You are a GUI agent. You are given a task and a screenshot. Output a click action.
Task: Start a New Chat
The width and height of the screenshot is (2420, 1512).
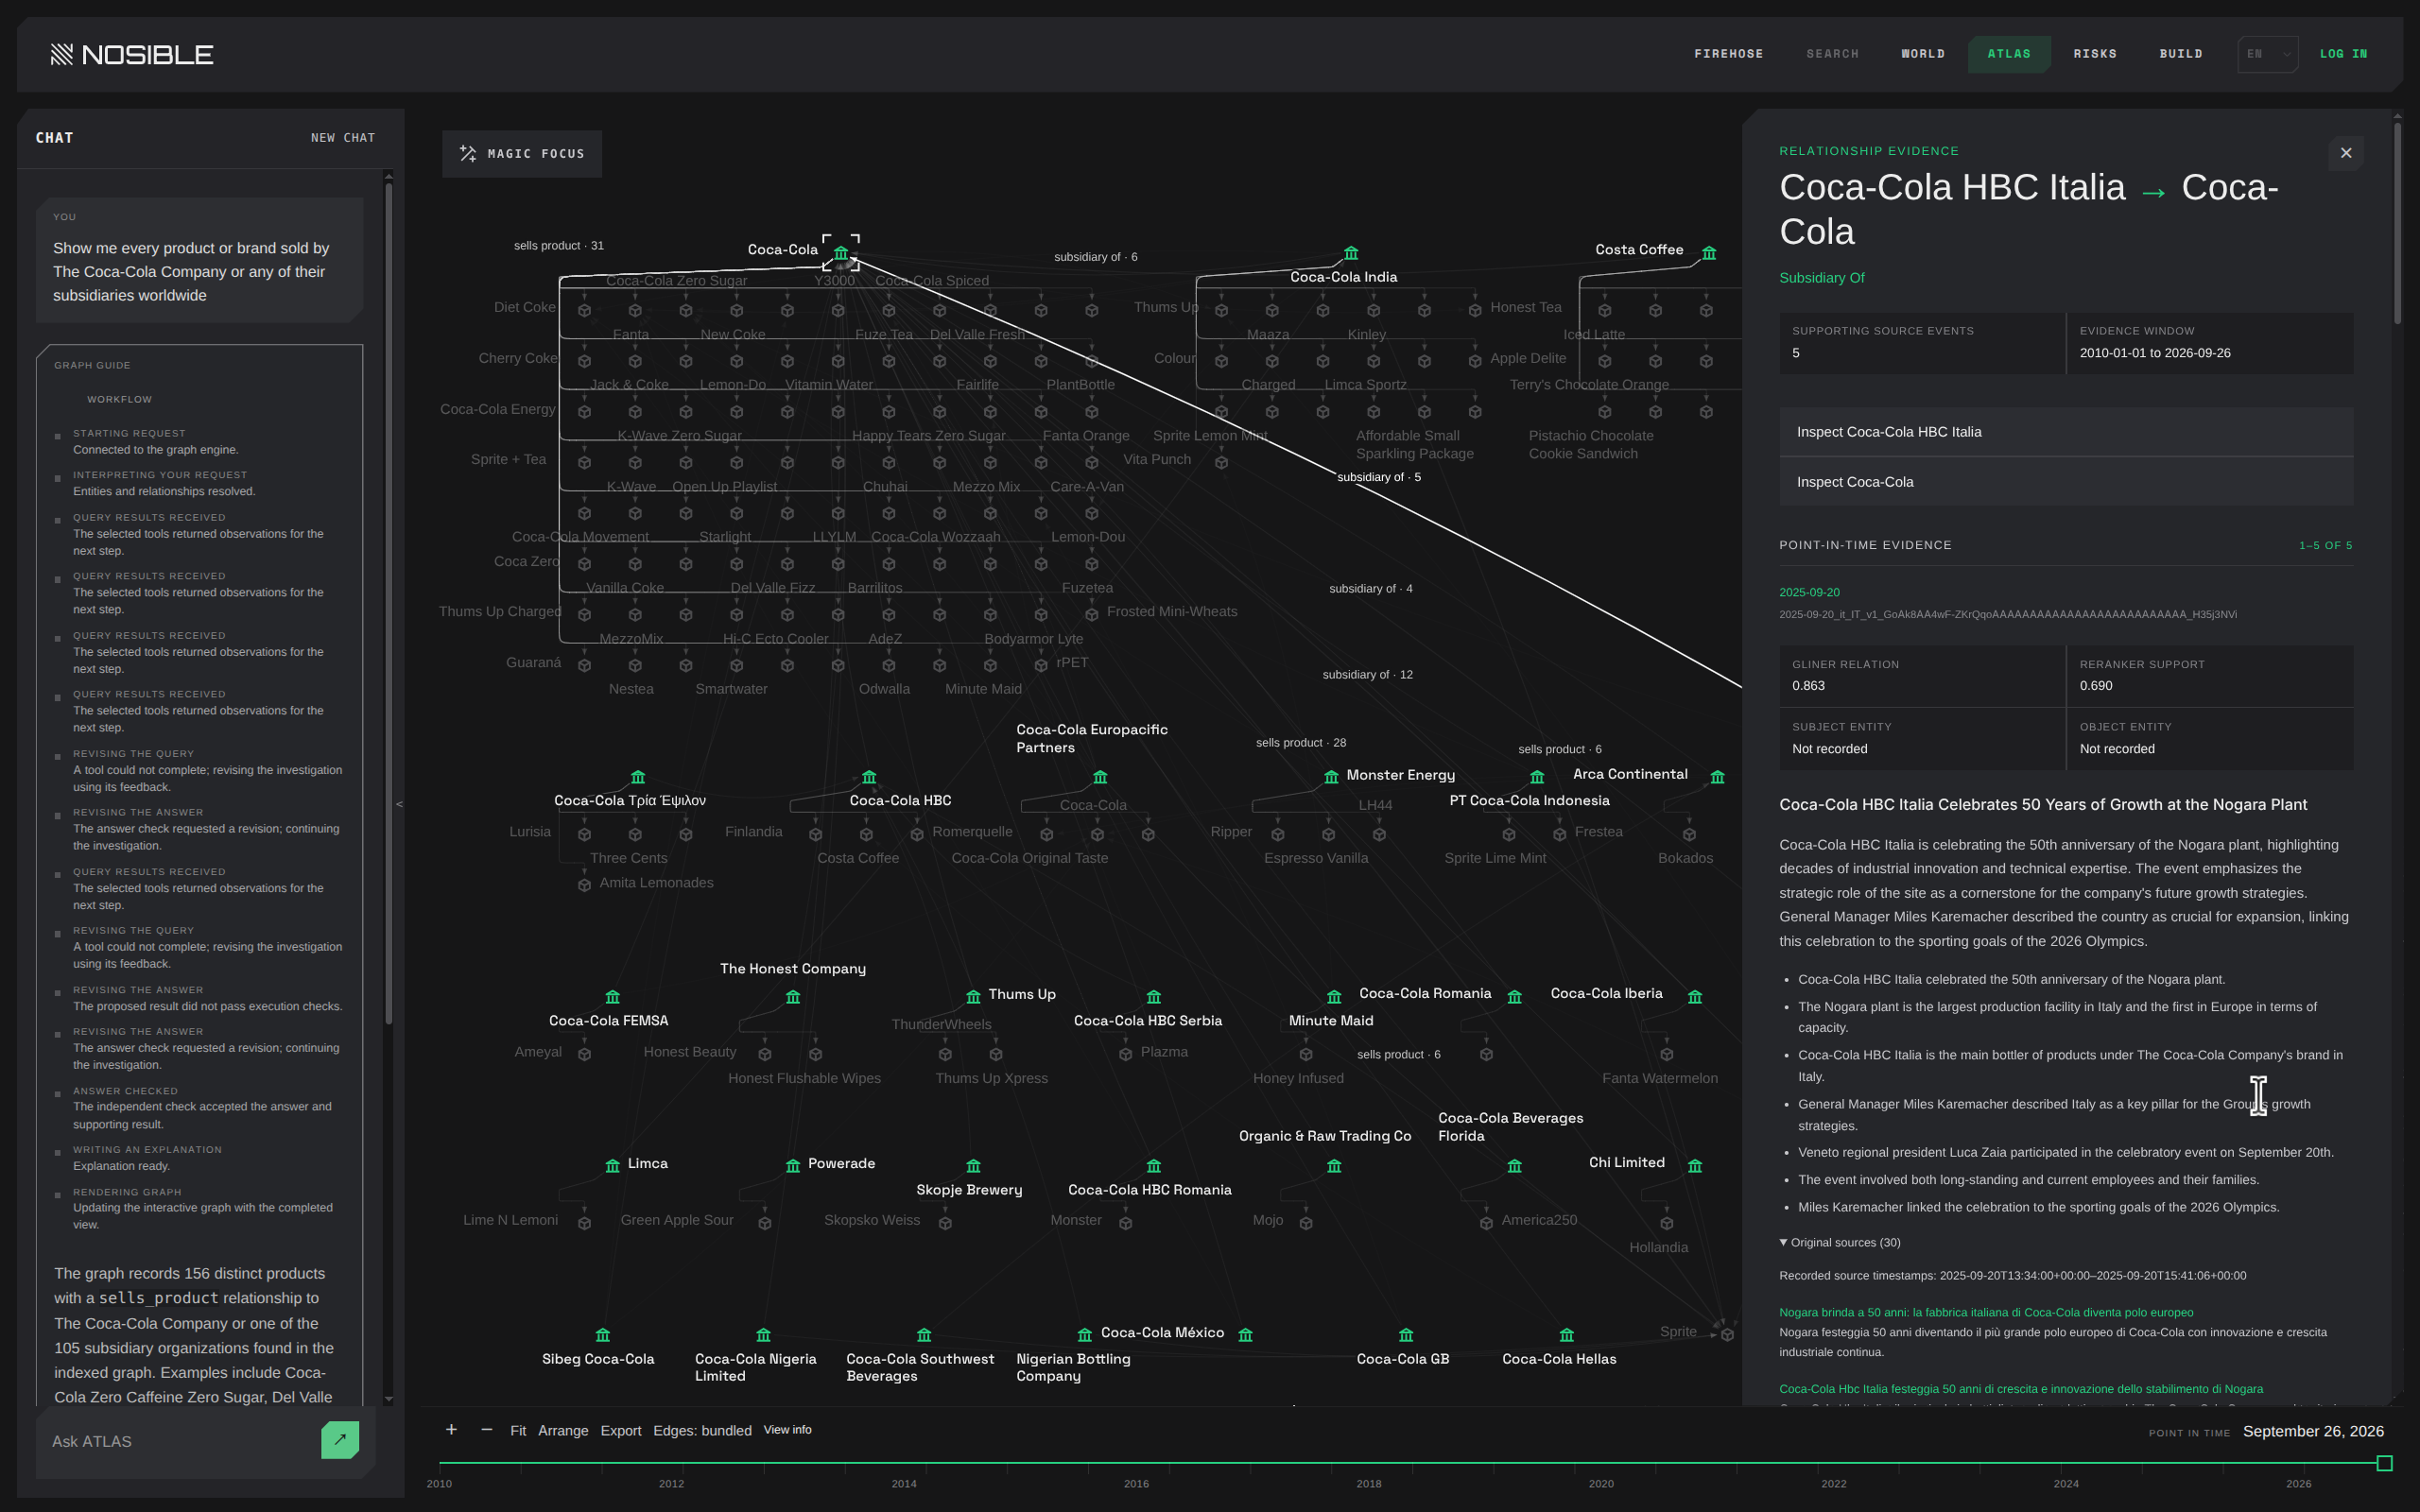[343, 138]
